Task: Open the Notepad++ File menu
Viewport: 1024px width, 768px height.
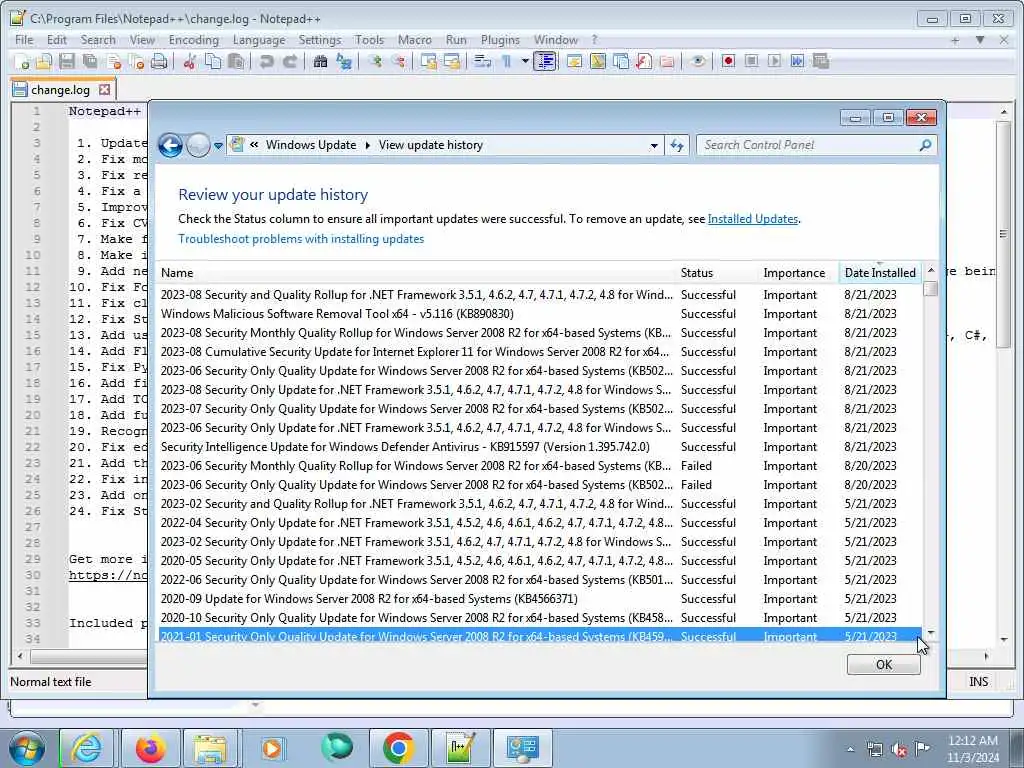Action: pyautogui.click(x=24, y=40)
